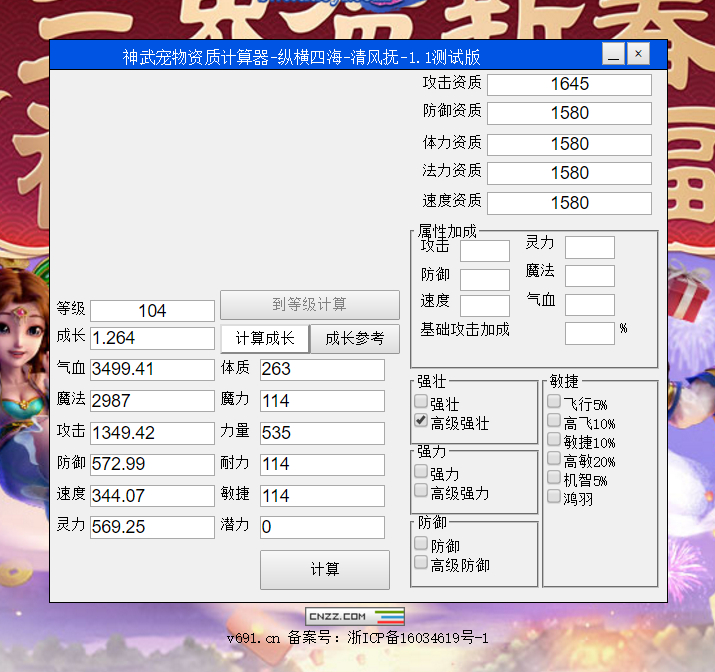
Task: Click the 计算 button
Action: coord(325,570)
